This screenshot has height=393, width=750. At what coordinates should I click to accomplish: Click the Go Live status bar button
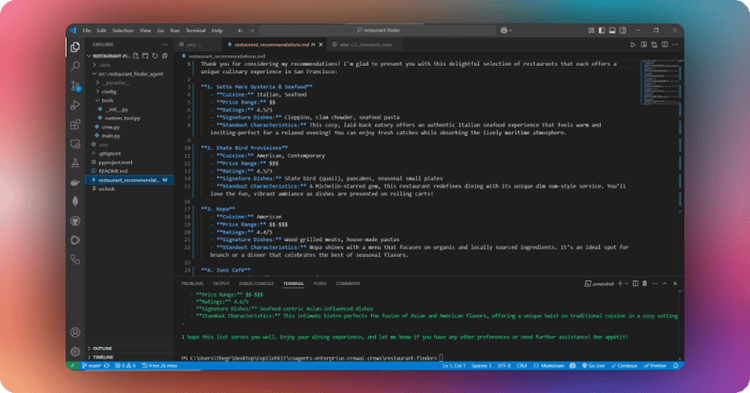[593, 366]
